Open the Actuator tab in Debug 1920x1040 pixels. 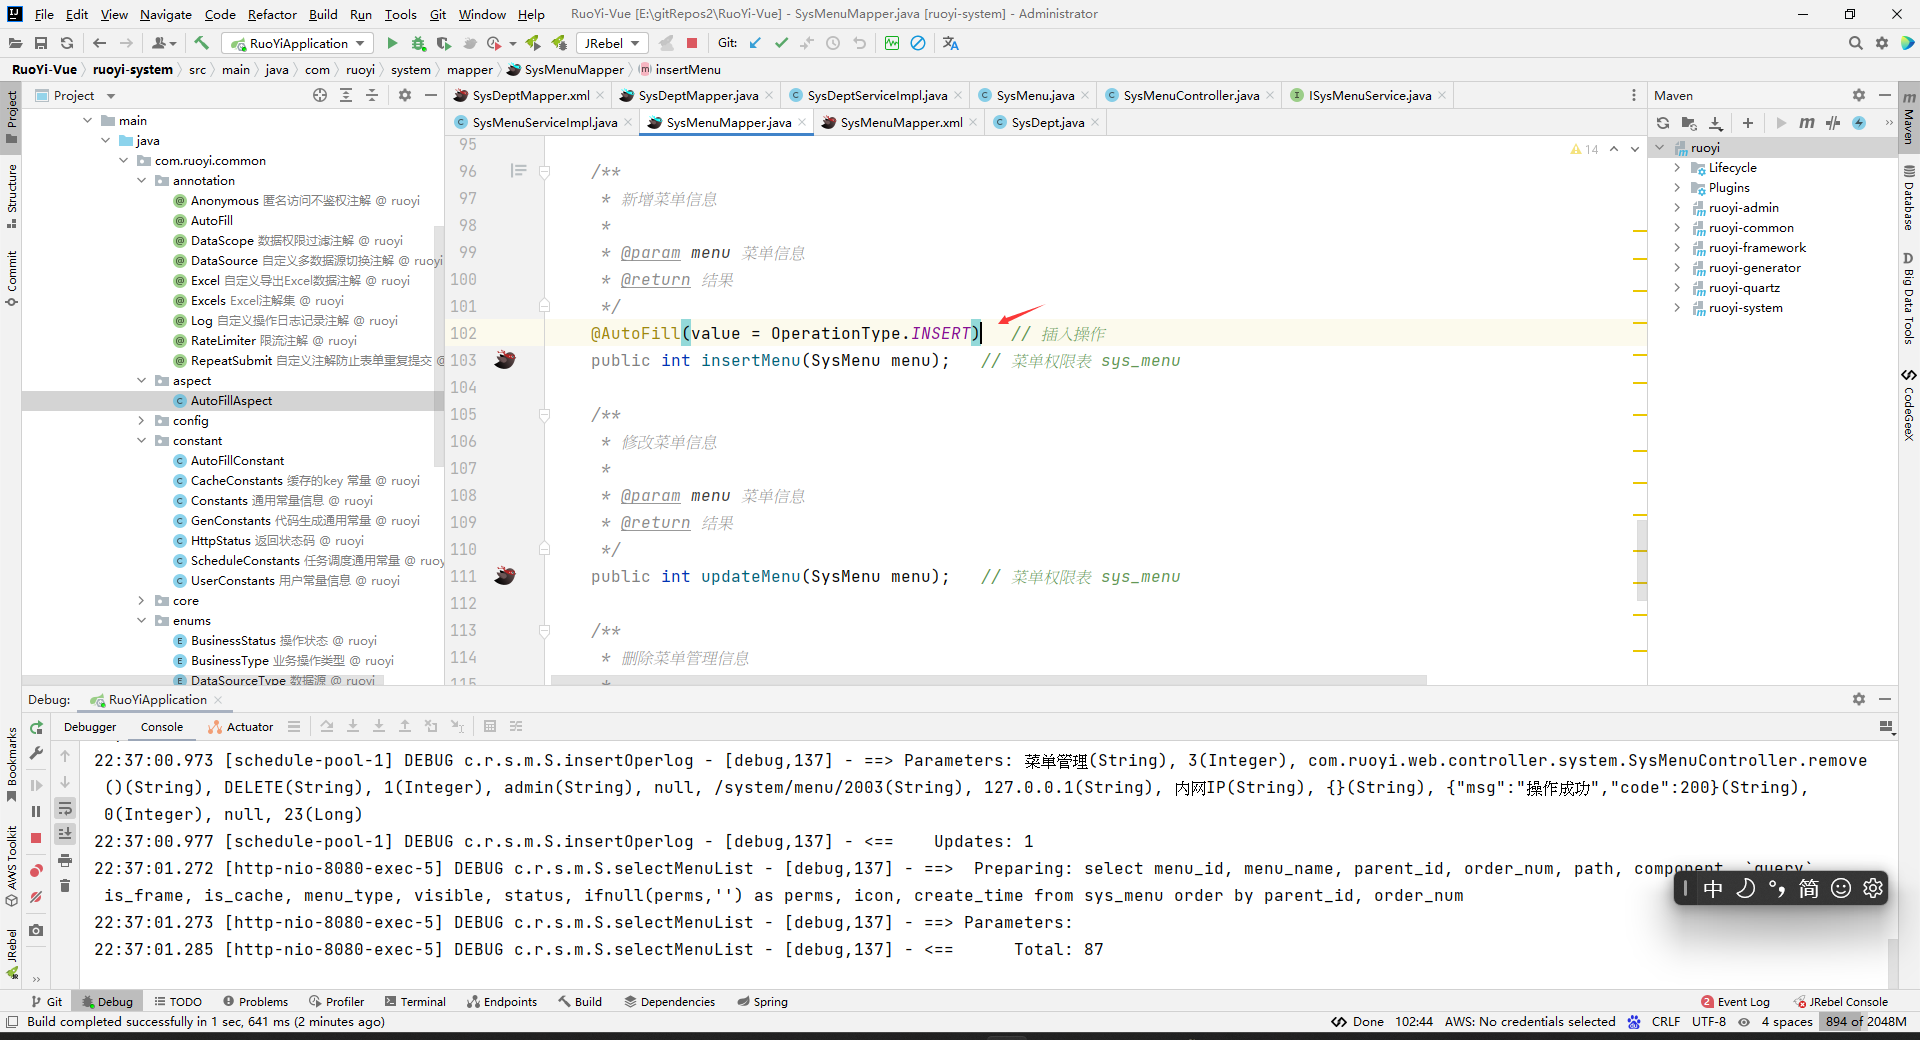point(241,727)
